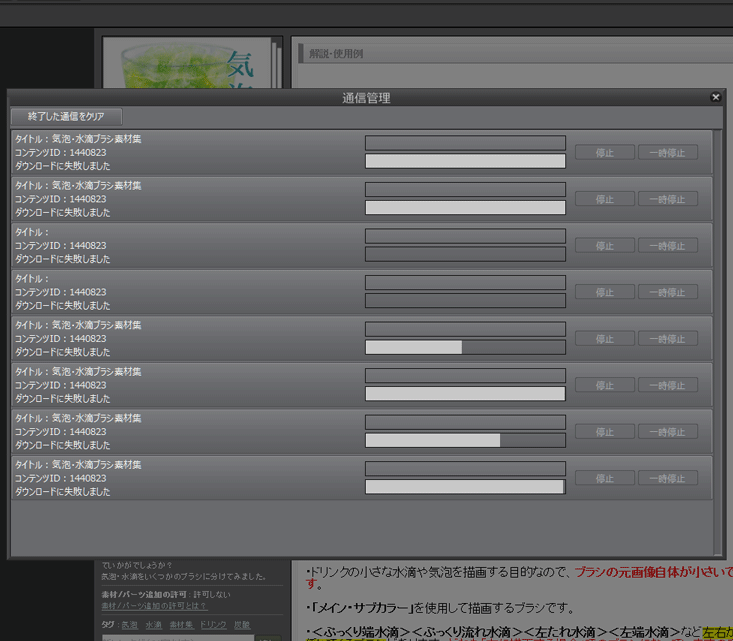Image resolution: width=733 pixels, height=641 pixels.
Task: Click the 終了した通信をクリア button
Action: 66,116
